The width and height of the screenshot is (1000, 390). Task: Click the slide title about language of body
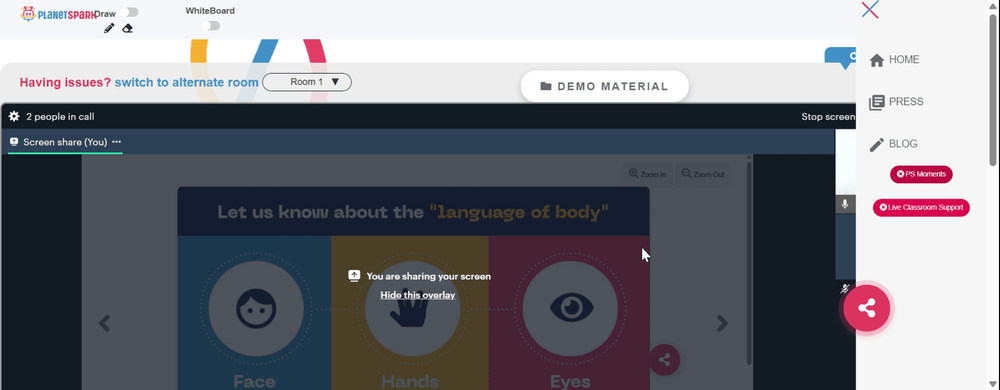413,212
